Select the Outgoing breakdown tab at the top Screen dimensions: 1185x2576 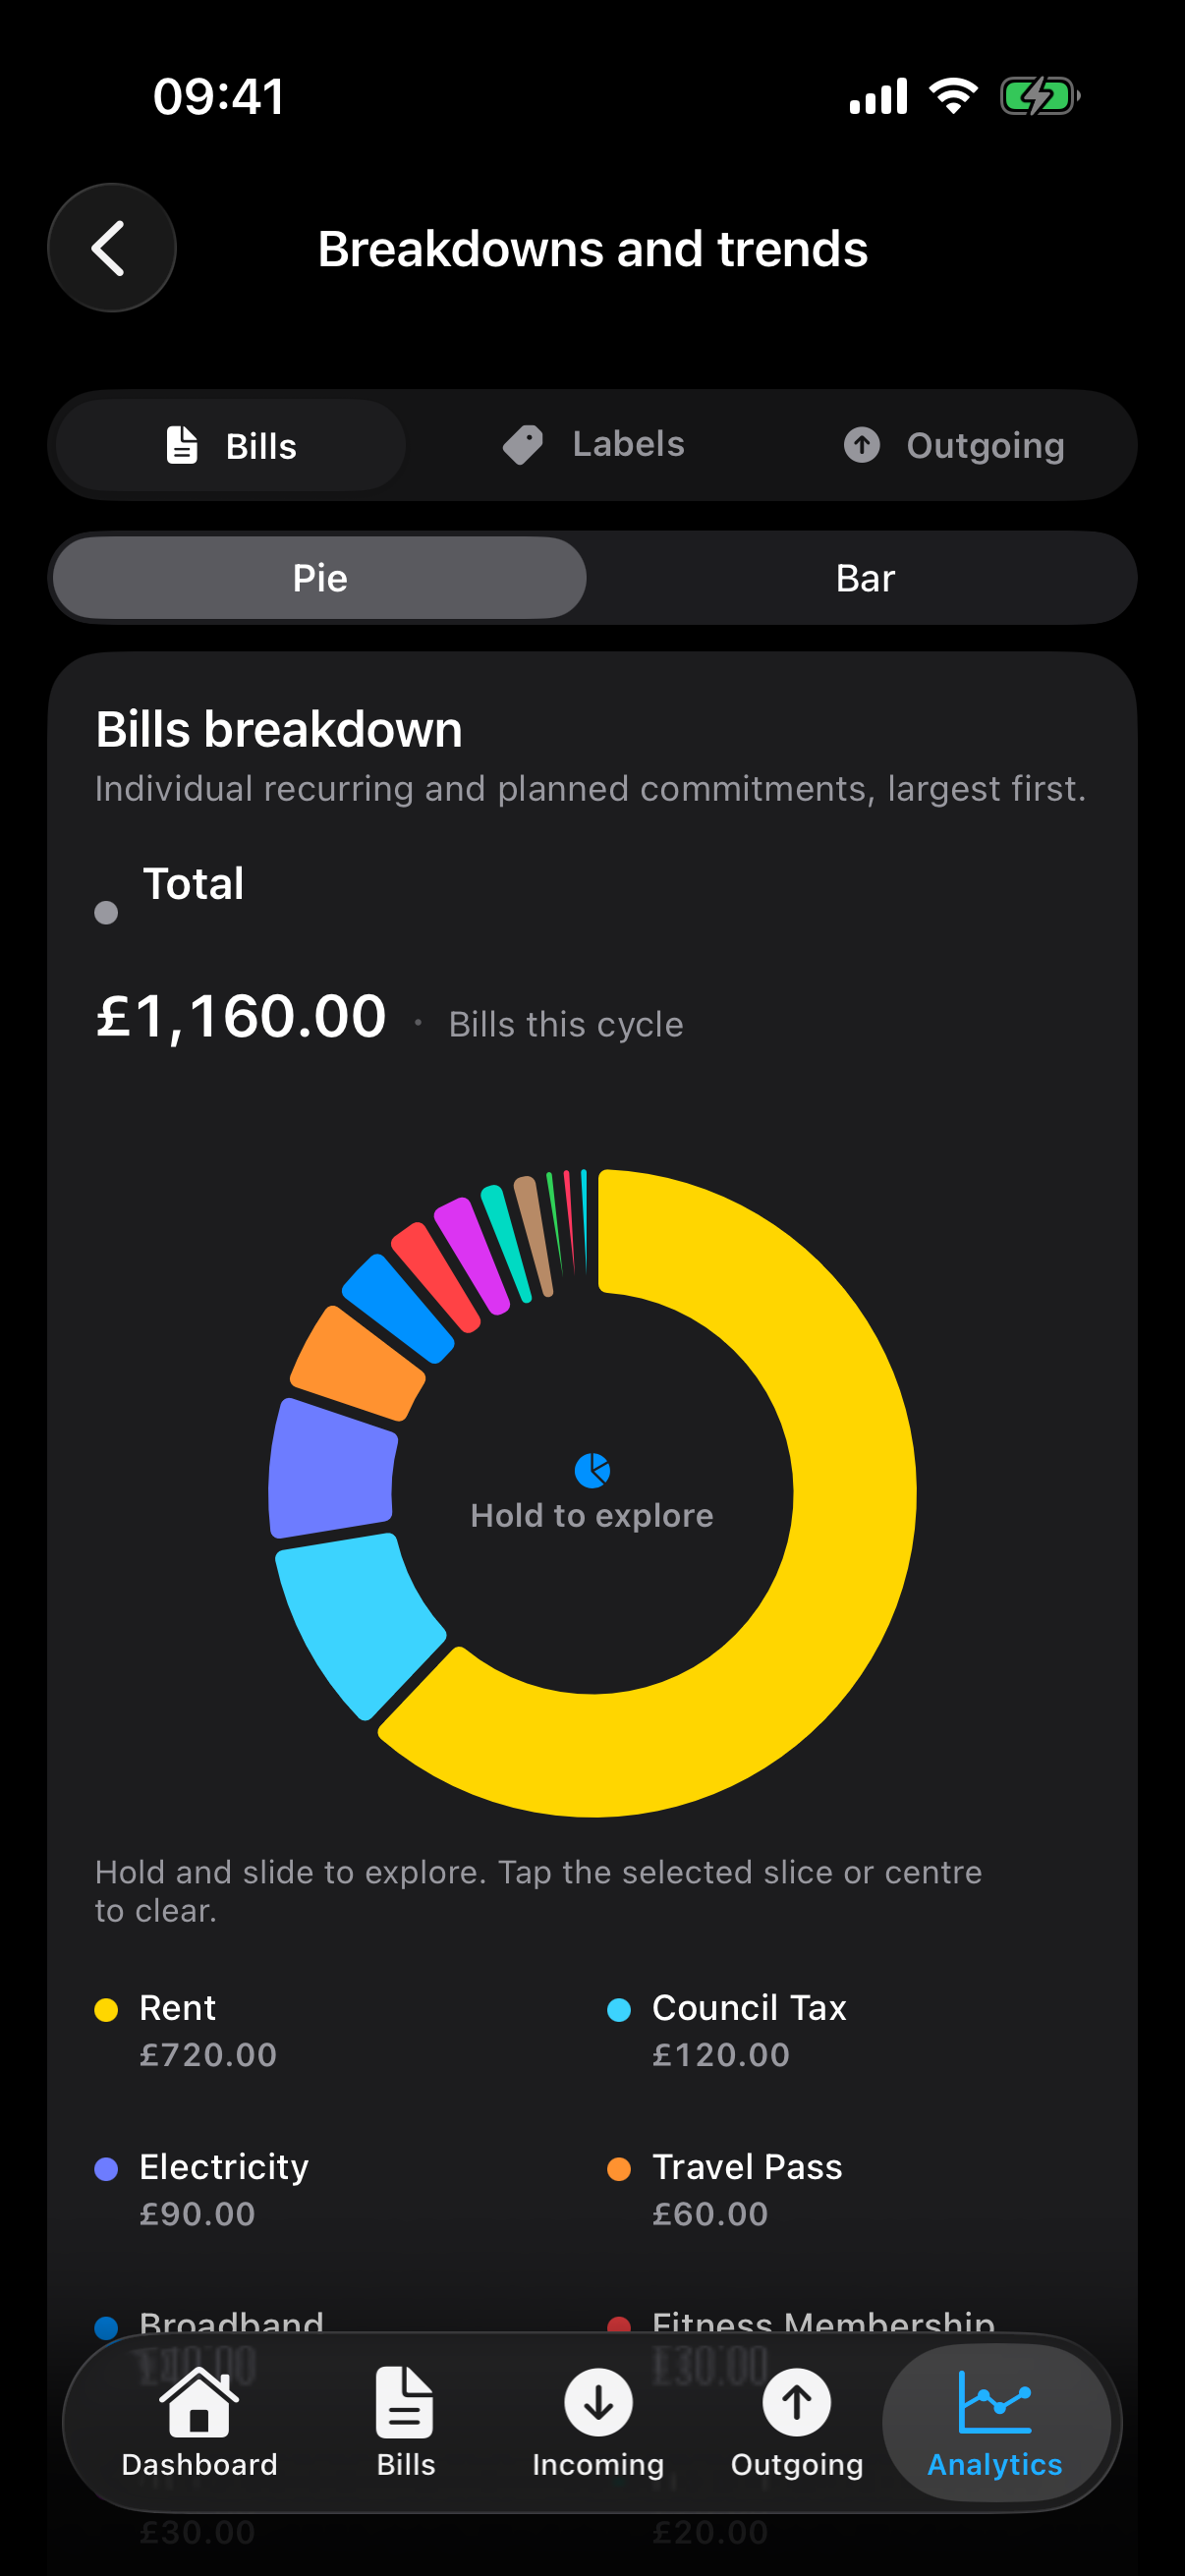point(954,446)
